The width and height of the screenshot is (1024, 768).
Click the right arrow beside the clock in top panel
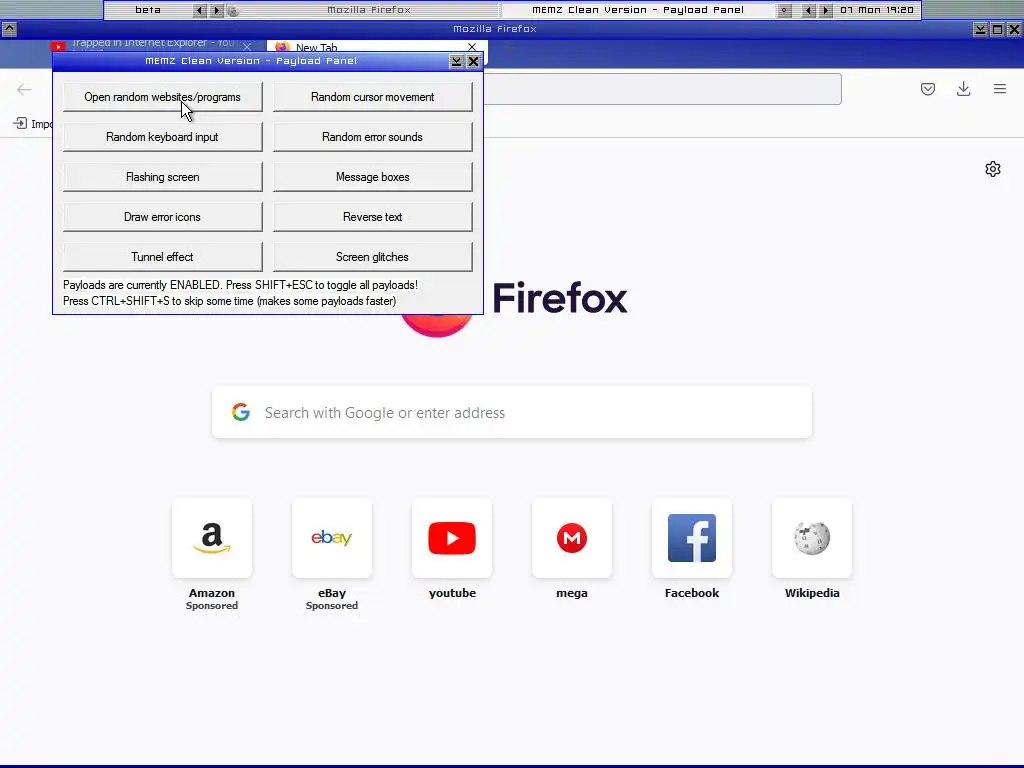click(x=825, y=10)
